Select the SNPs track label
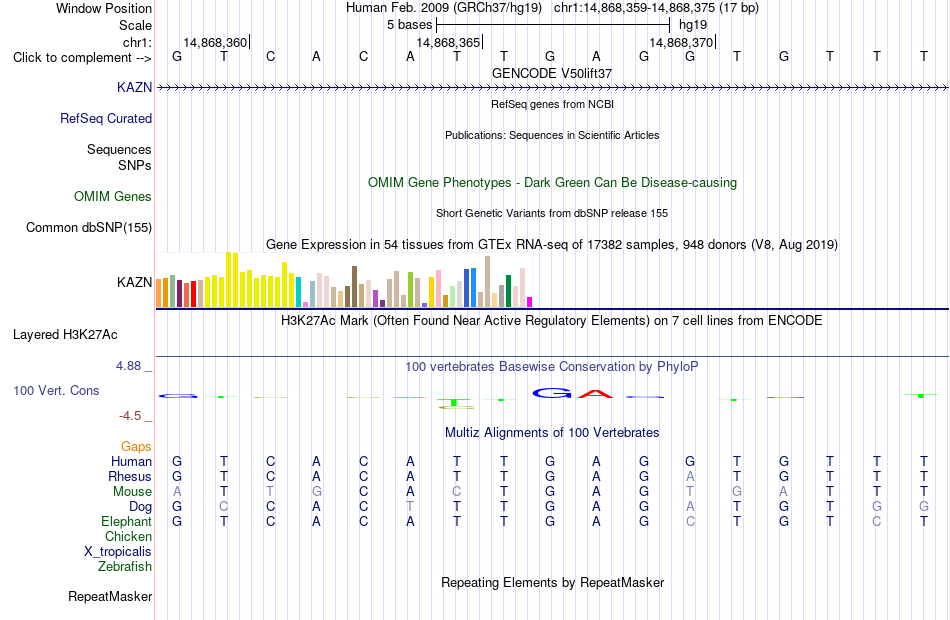950x620 pixels. coord(135,165)
